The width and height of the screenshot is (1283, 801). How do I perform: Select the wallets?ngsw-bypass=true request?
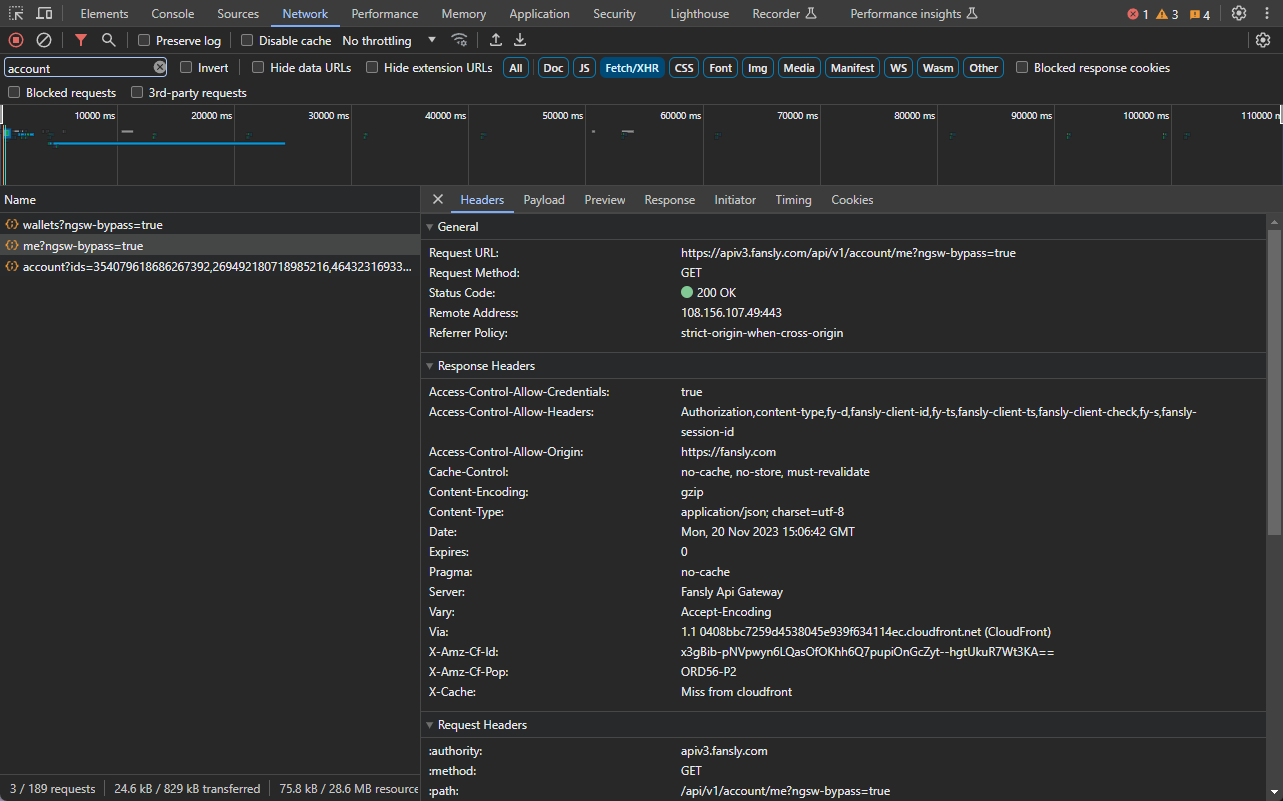pos(92,225)
